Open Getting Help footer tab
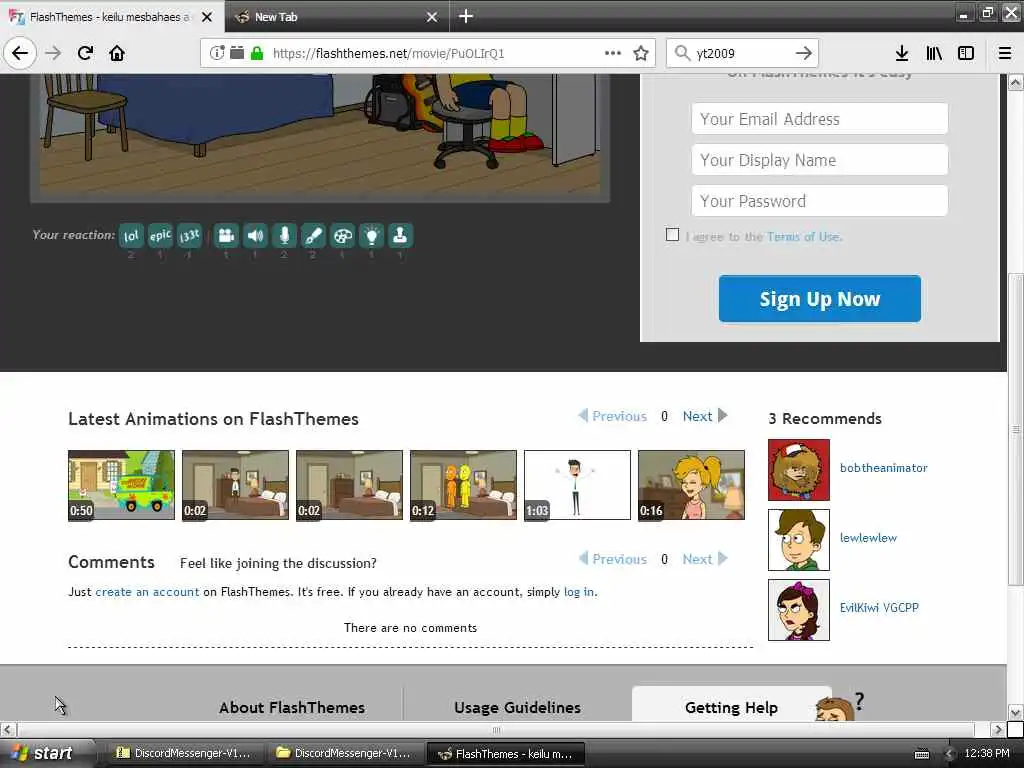 coord(731,707)
